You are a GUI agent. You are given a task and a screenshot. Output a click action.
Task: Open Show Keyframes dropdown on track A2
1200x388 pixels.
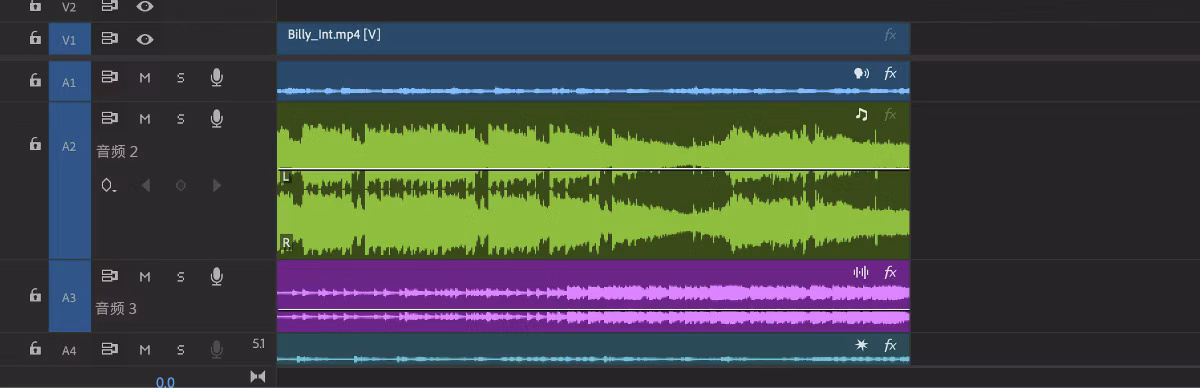click(109, 186)
